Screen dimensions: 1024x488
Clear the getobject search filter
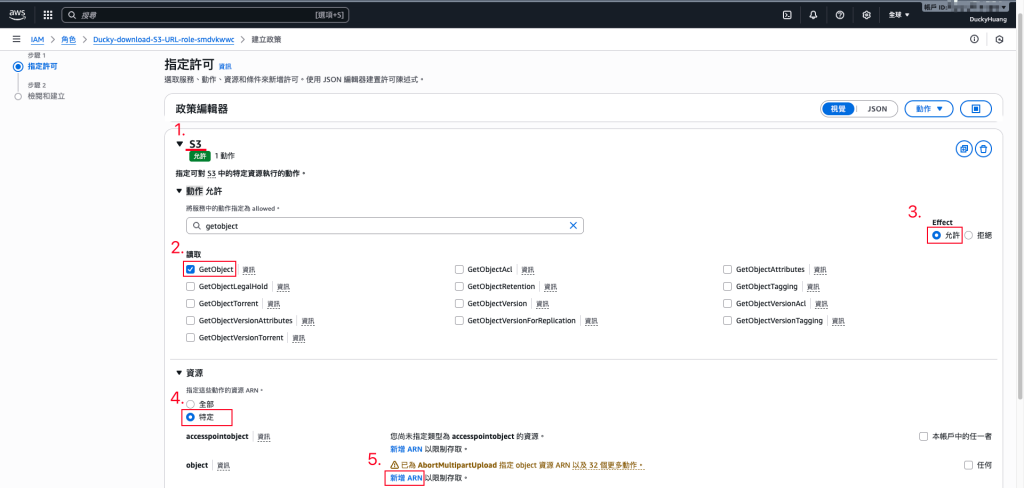[573, 225]
